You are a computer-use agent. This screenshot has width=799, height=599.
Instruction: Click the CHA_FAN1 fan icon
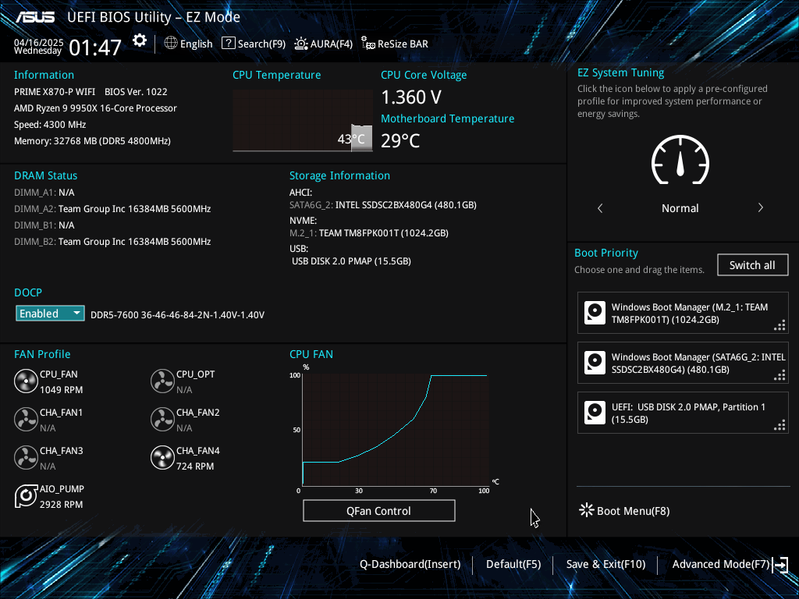(25, 420)
